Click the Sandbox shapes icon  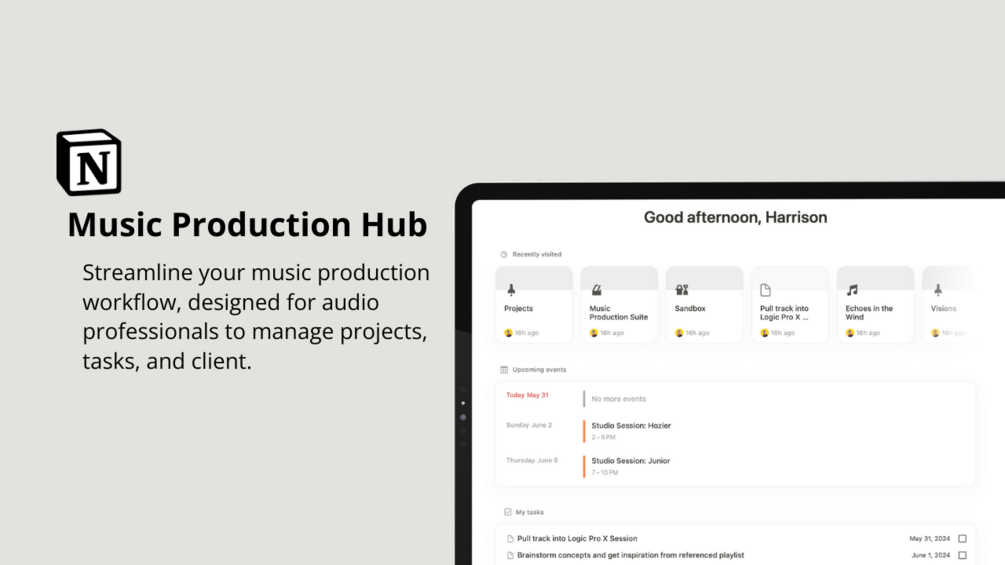pos(682,290)
